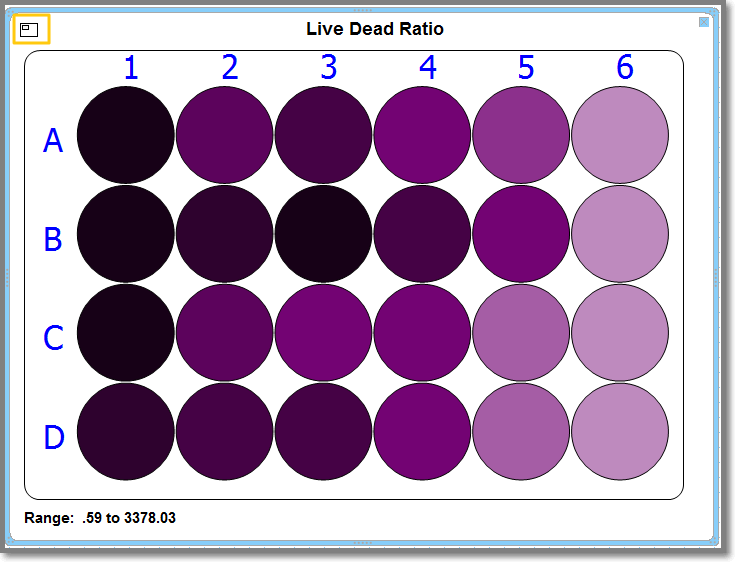Image resolution: width=735 pixels, height=562 pixels.
Task: Select well A1
Action: coord(126,135)
